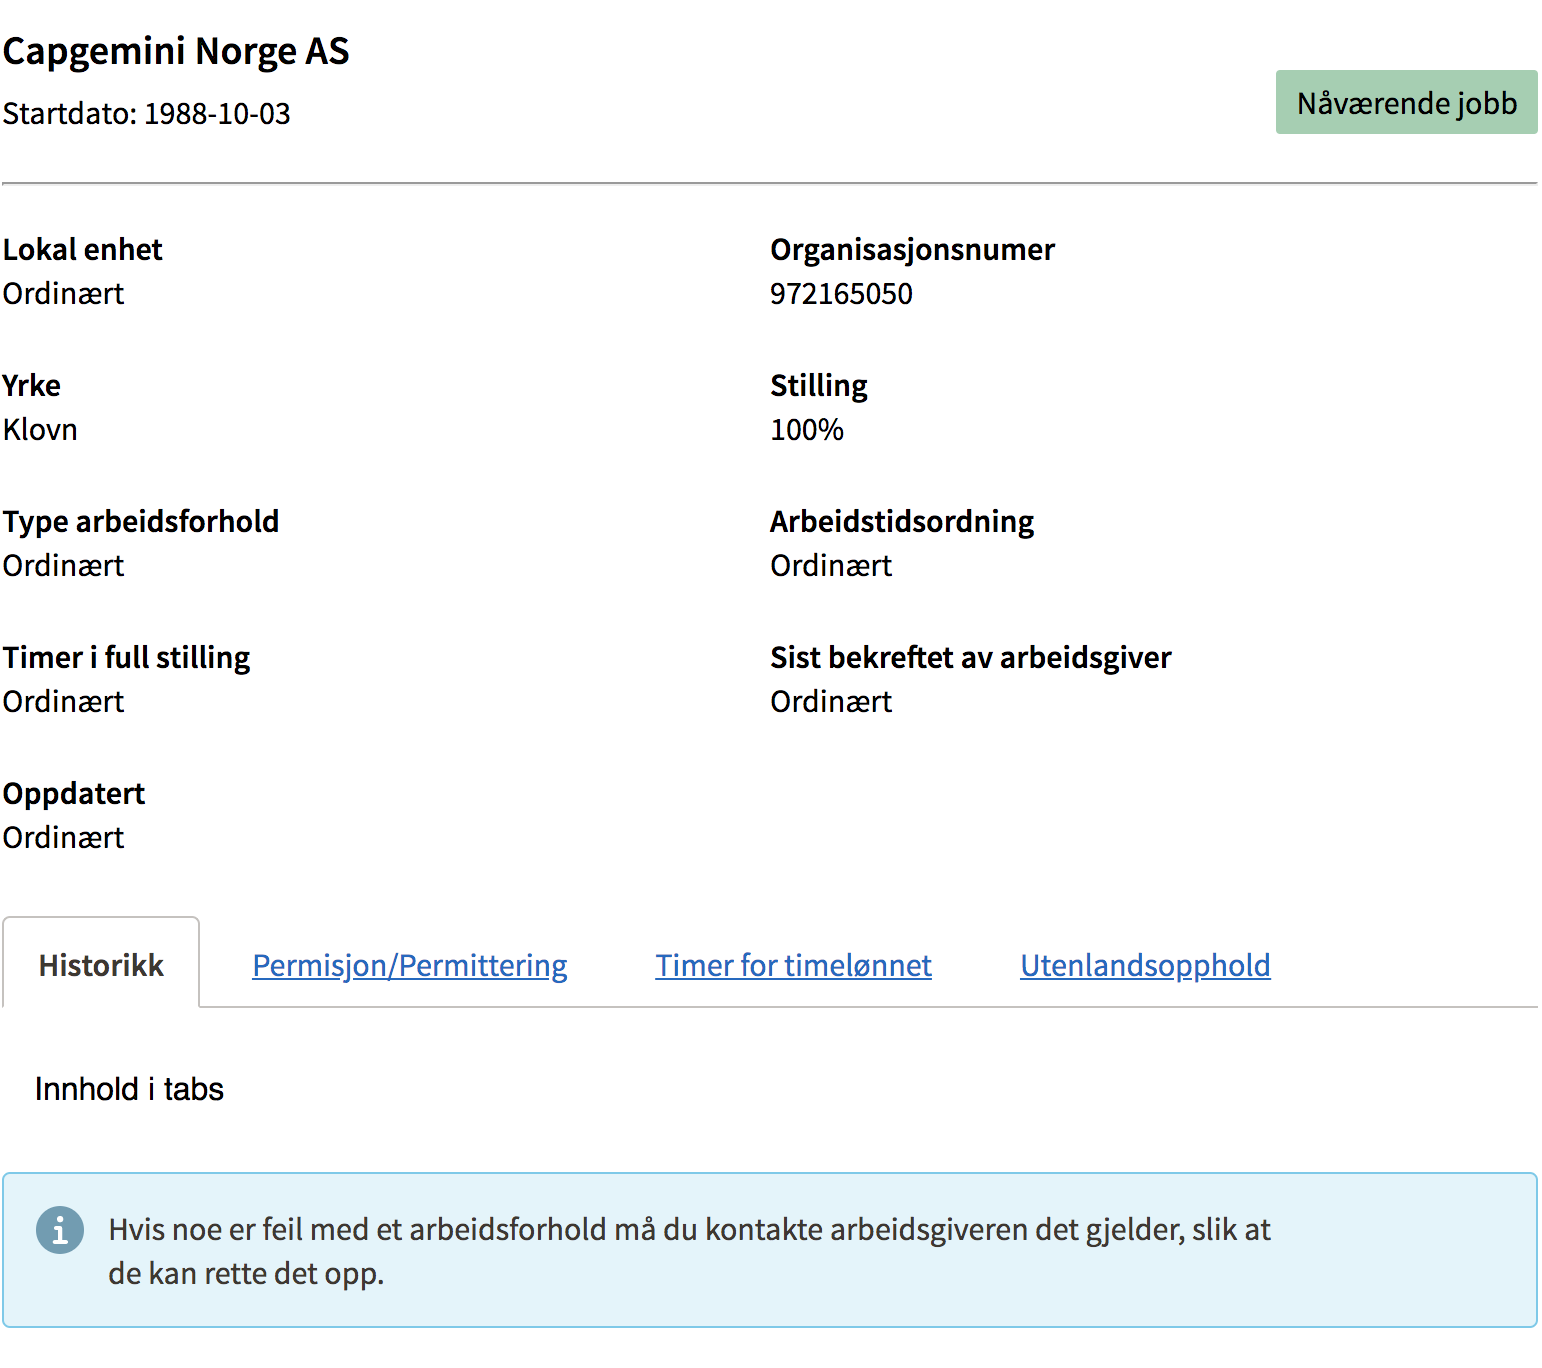The image size is (1542, 1368).
Task: Click Ordinært value under Arbeidstidsordning
Action: coord(831,566)
